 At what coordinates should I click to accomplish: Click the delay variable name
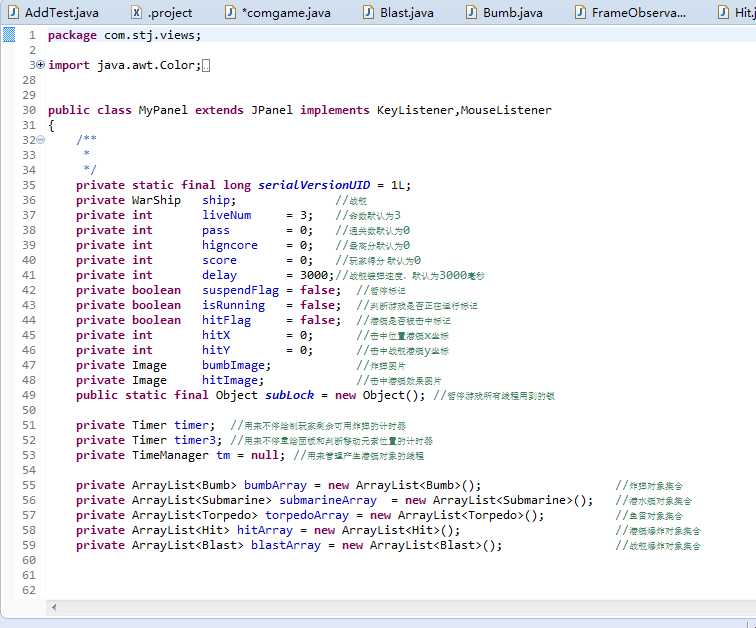pos(219,275)
